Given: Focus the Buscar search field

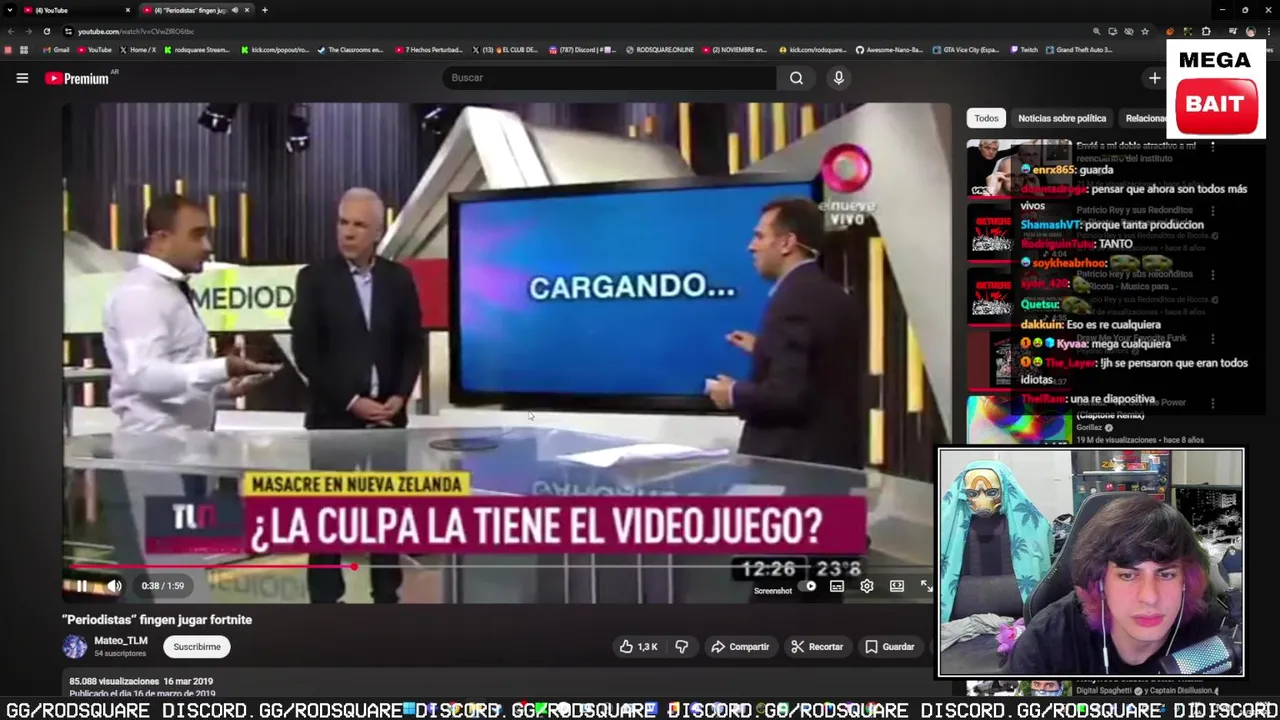Looking at the screenshot, I should point(610,78).
